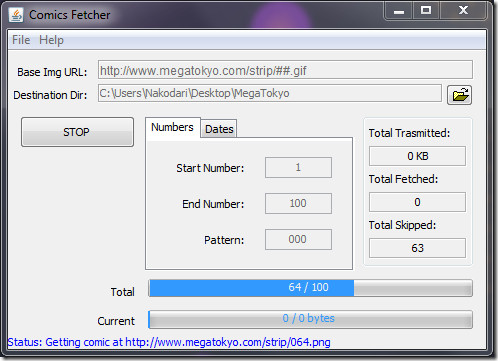Click the Destination Dir field
Image resolution: width=498 pixels, height=361 pixels.
pos(270,93)
